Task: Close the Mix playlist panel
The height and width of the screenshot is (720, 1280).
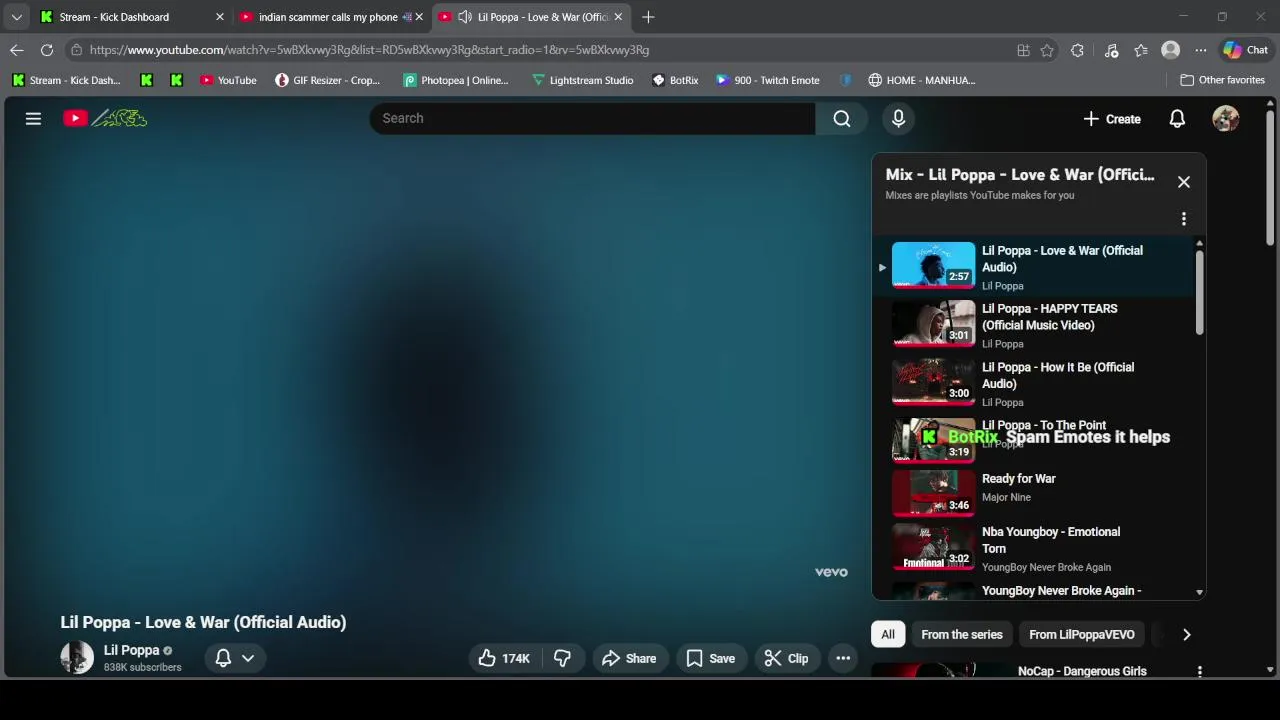Action: pyautogui.click(x=1184, y=182)
